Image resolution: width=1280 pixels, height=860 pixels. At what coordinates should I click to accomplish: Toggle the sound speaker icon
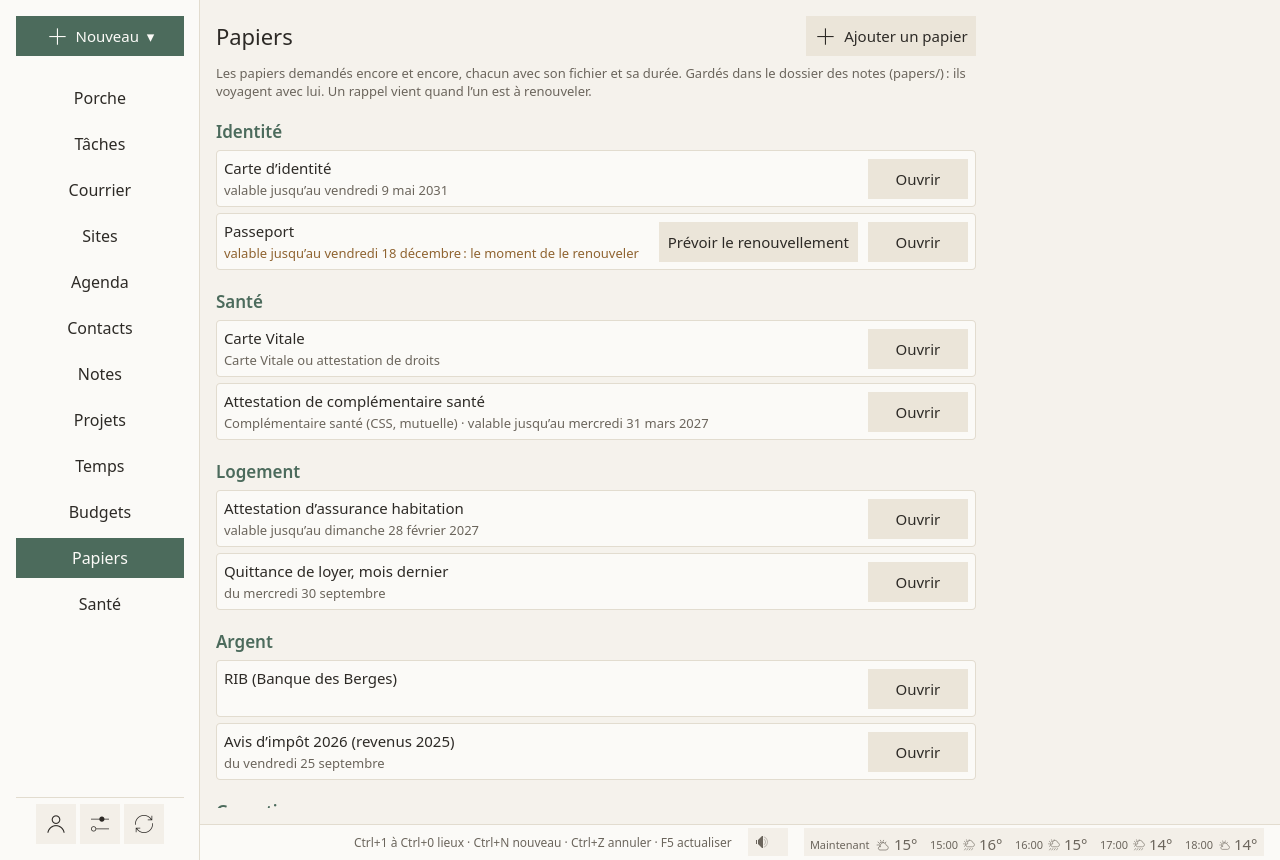[767, 842]
